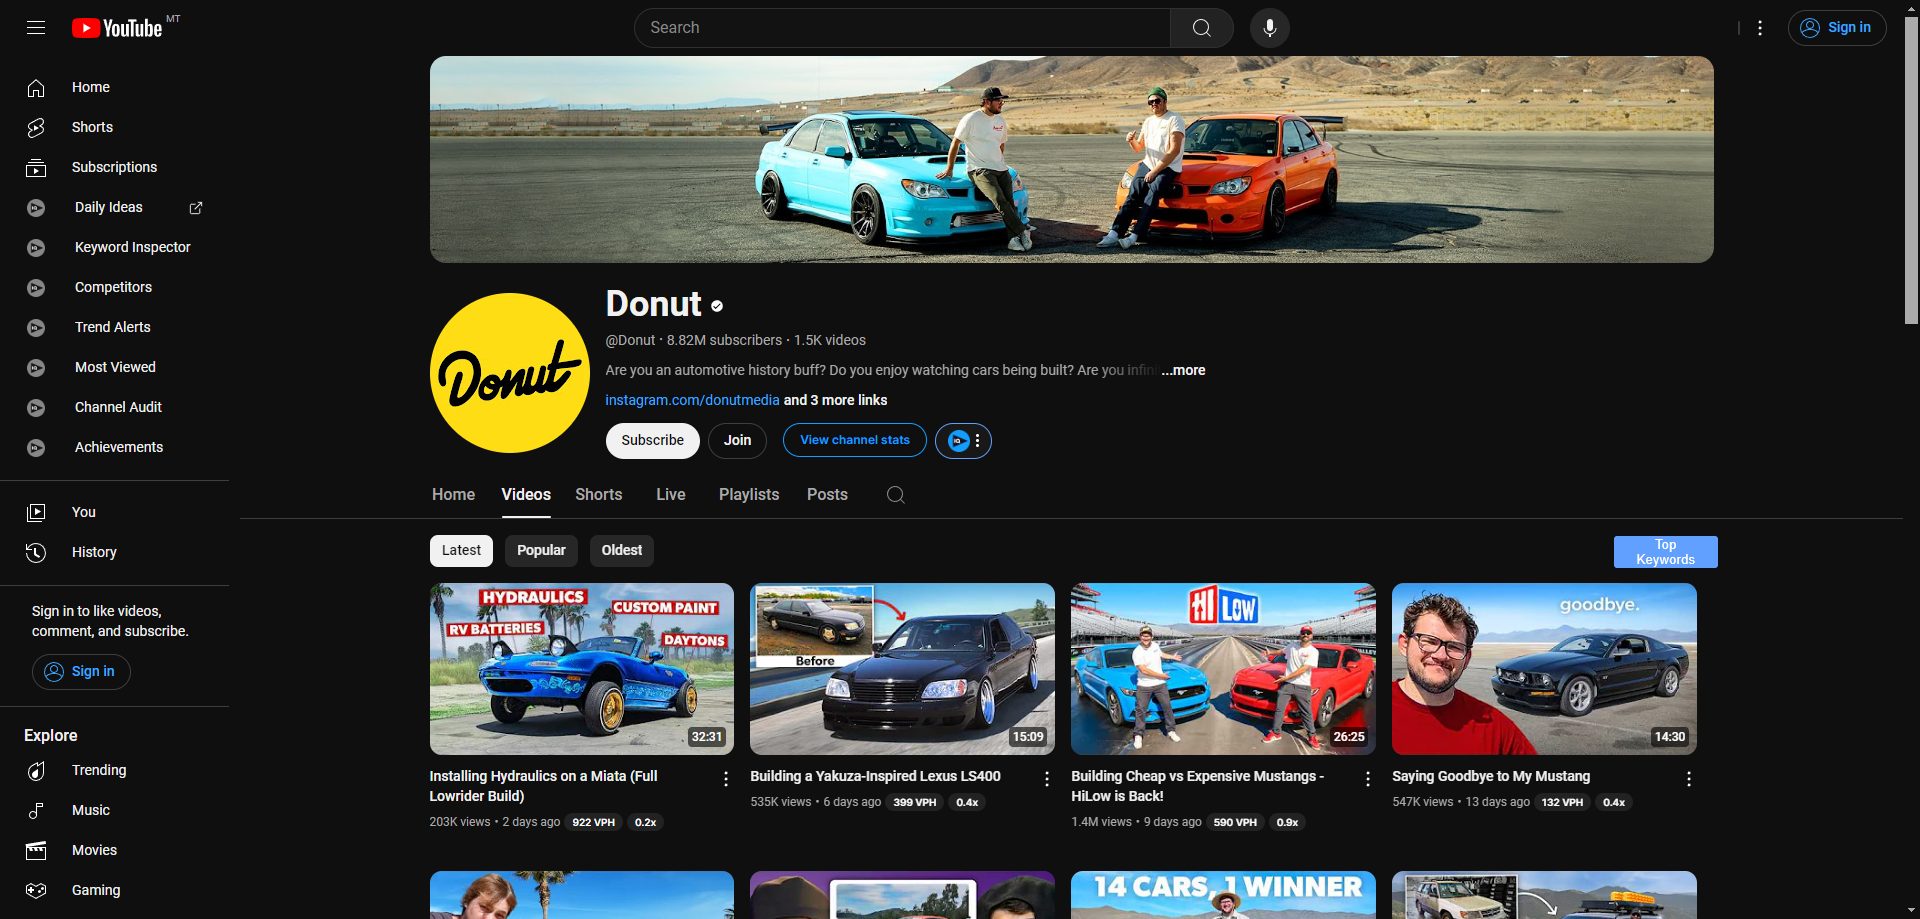Open Home in the sidebar

pos(114,87)
